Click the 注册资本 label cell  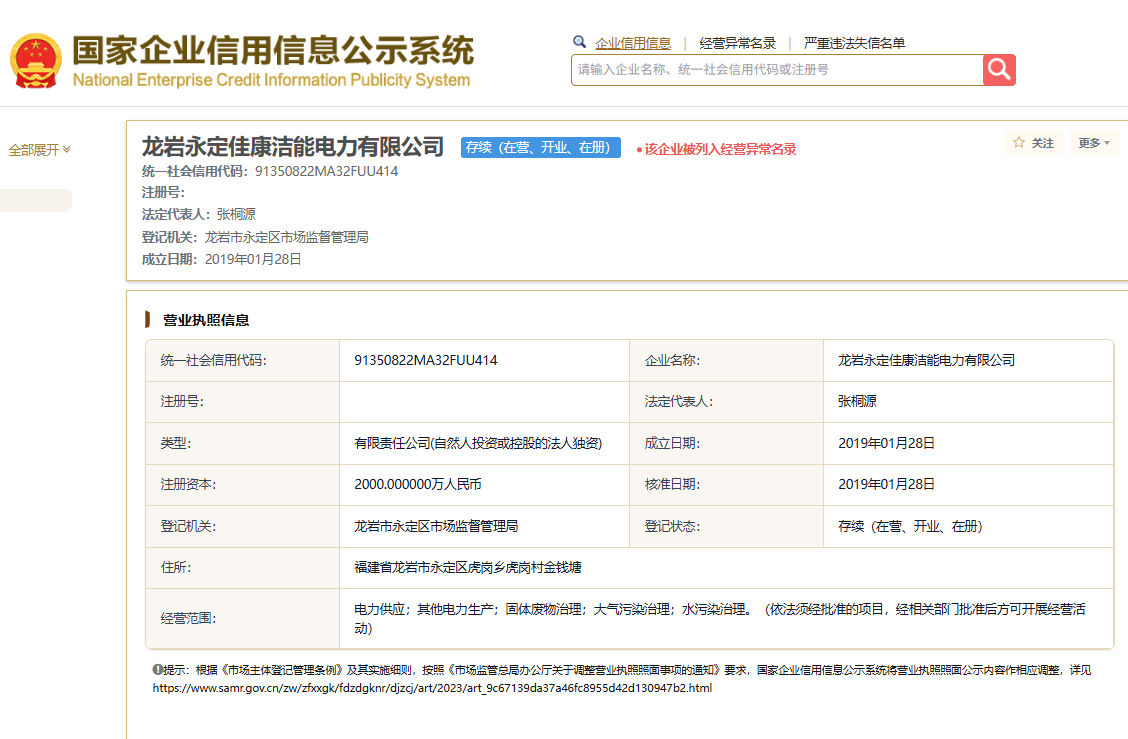(242, 485)
